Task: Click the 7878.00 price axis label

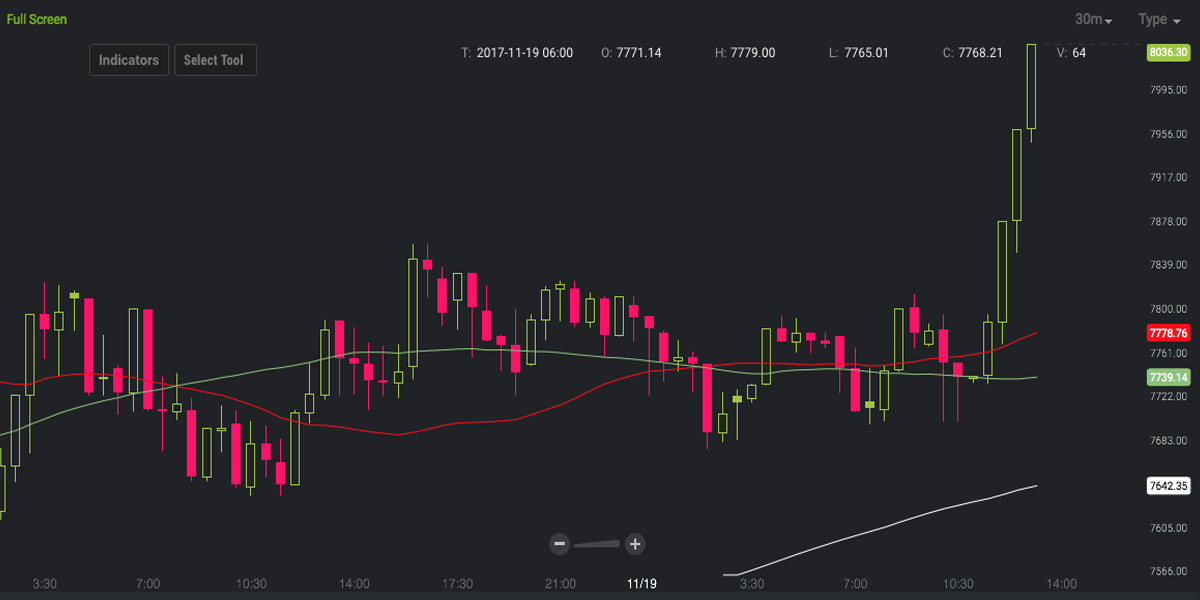Action: point(1168,221)
